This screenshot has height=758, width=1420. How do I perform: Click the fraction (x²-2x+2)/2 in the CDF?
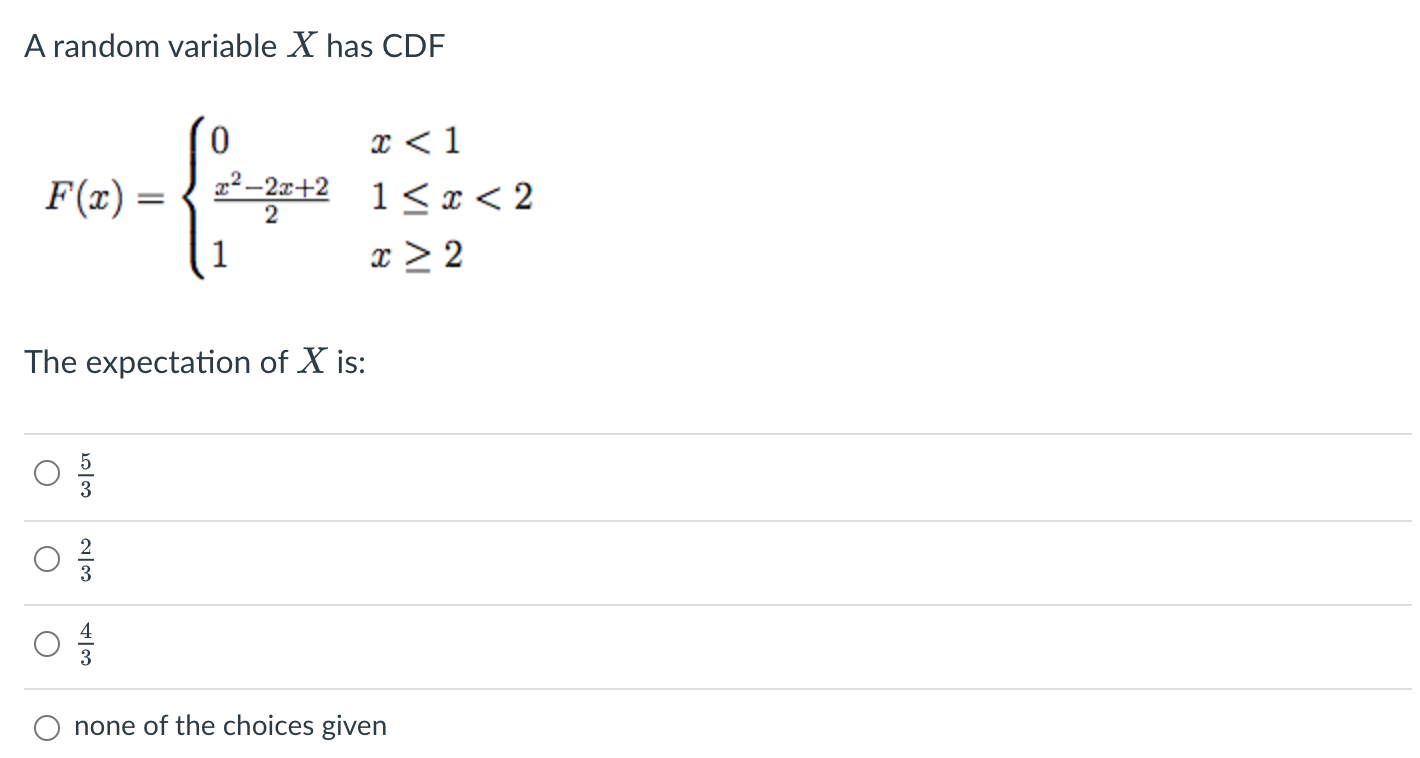(x=270, y=196)
